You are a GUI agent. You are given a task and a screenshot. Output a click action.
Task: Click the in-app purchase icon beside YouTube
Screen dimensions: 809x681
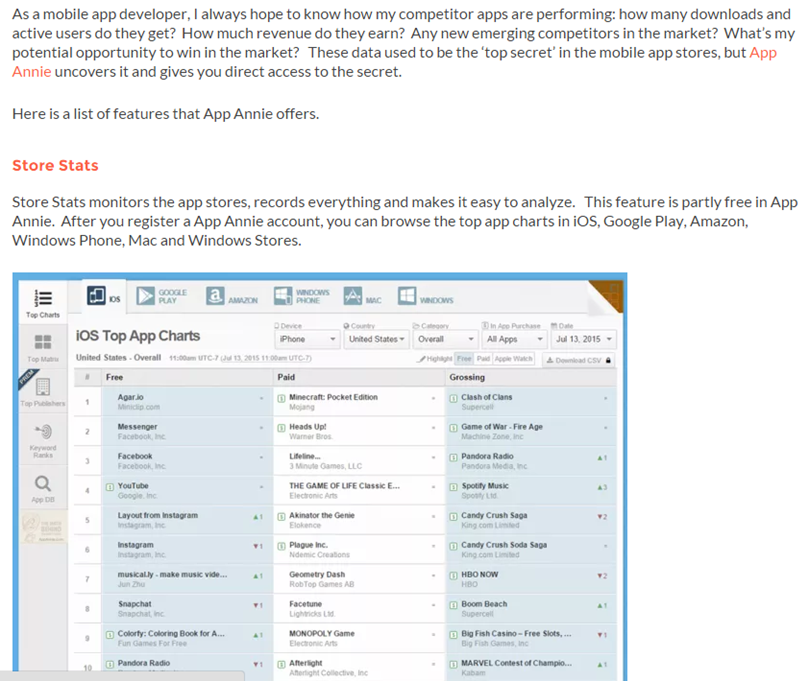pyautogui.click(x=109, y=487)
